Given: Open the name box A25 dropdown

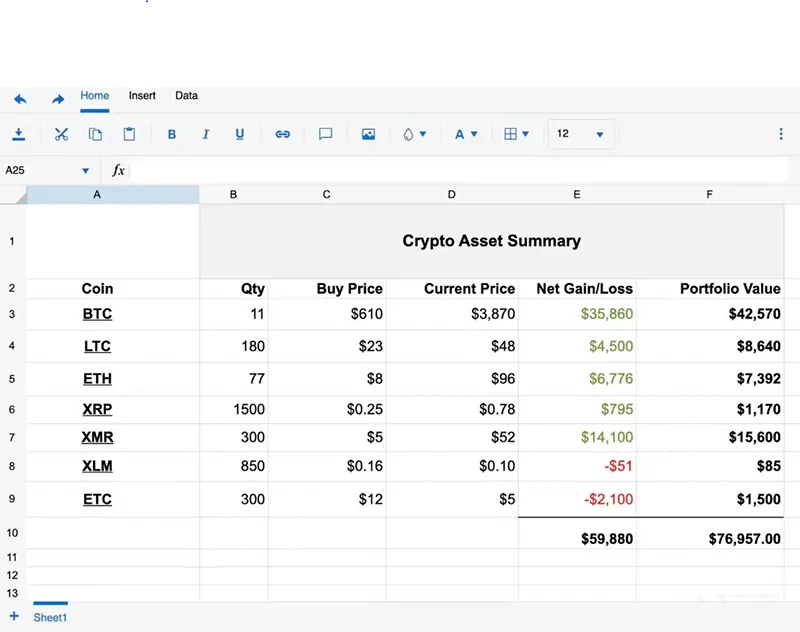Looking at the screenshot, I should (85, 171).
